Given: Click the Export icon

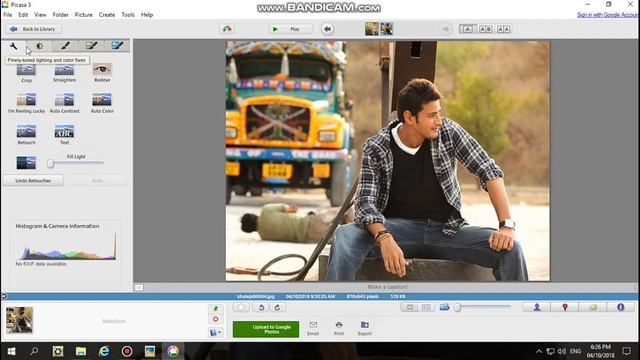Looking at the screenshot, I should pos(364,329).
